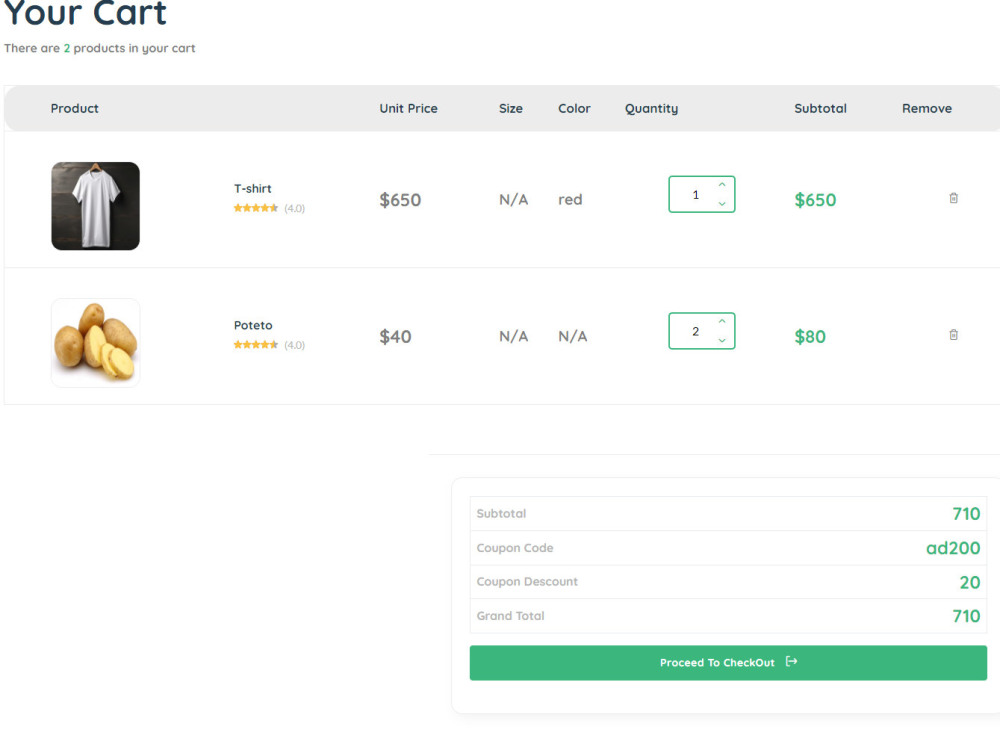1000x750 pixels.
Task: Click the Grand Total label
Action: pos(510,616)
